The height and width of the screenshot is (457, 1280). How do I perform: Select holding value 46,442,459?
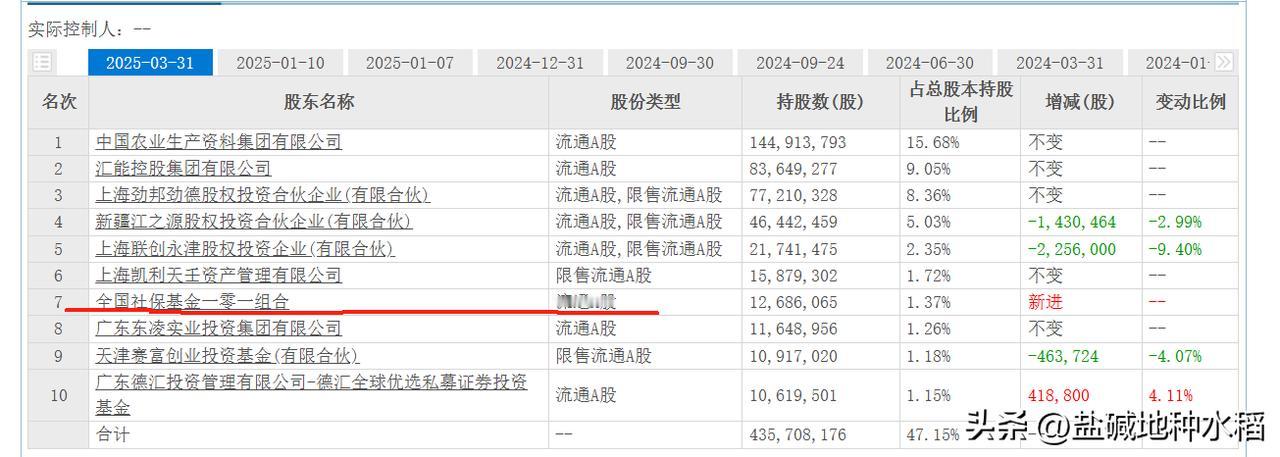click(x=793, y=221)
